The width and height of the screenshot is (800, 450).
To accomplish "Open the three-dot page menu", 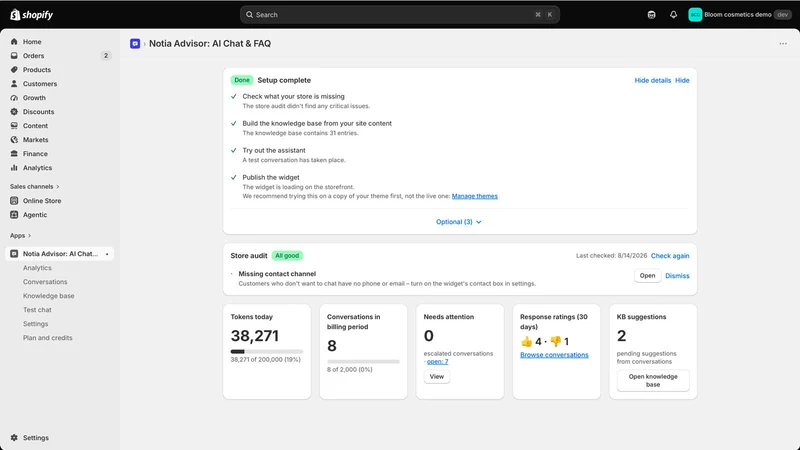I will point(783,44).
